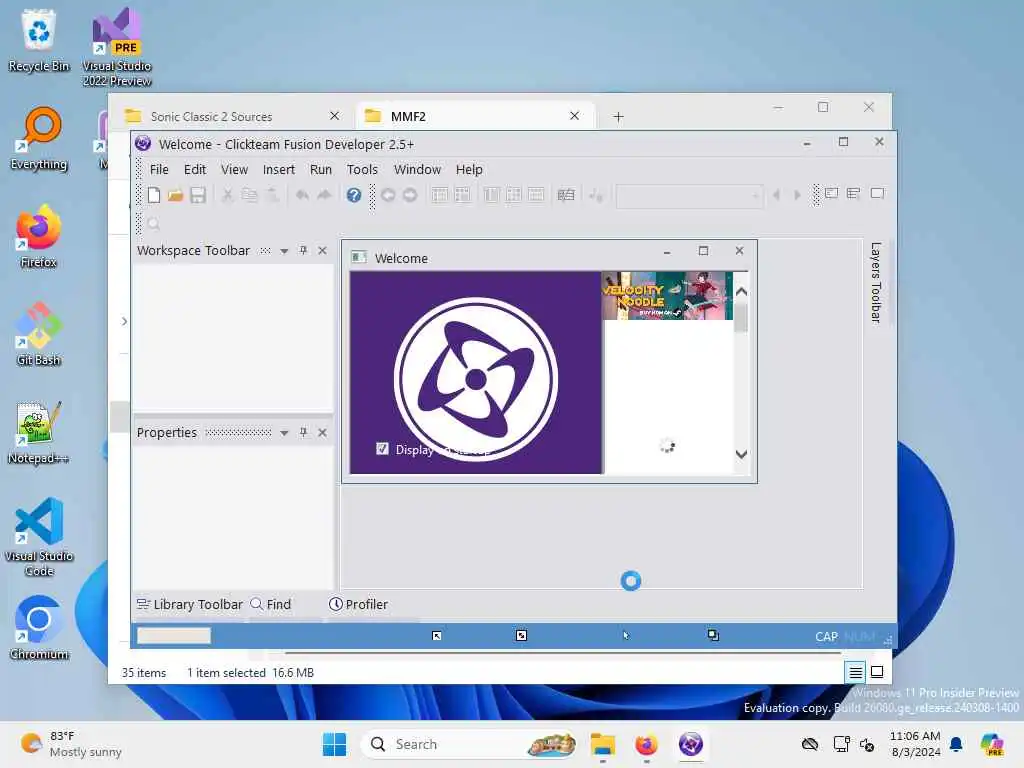Expand the Properties panel options arrow
This screenshot has width=1024, height=768.
point(284,433)
